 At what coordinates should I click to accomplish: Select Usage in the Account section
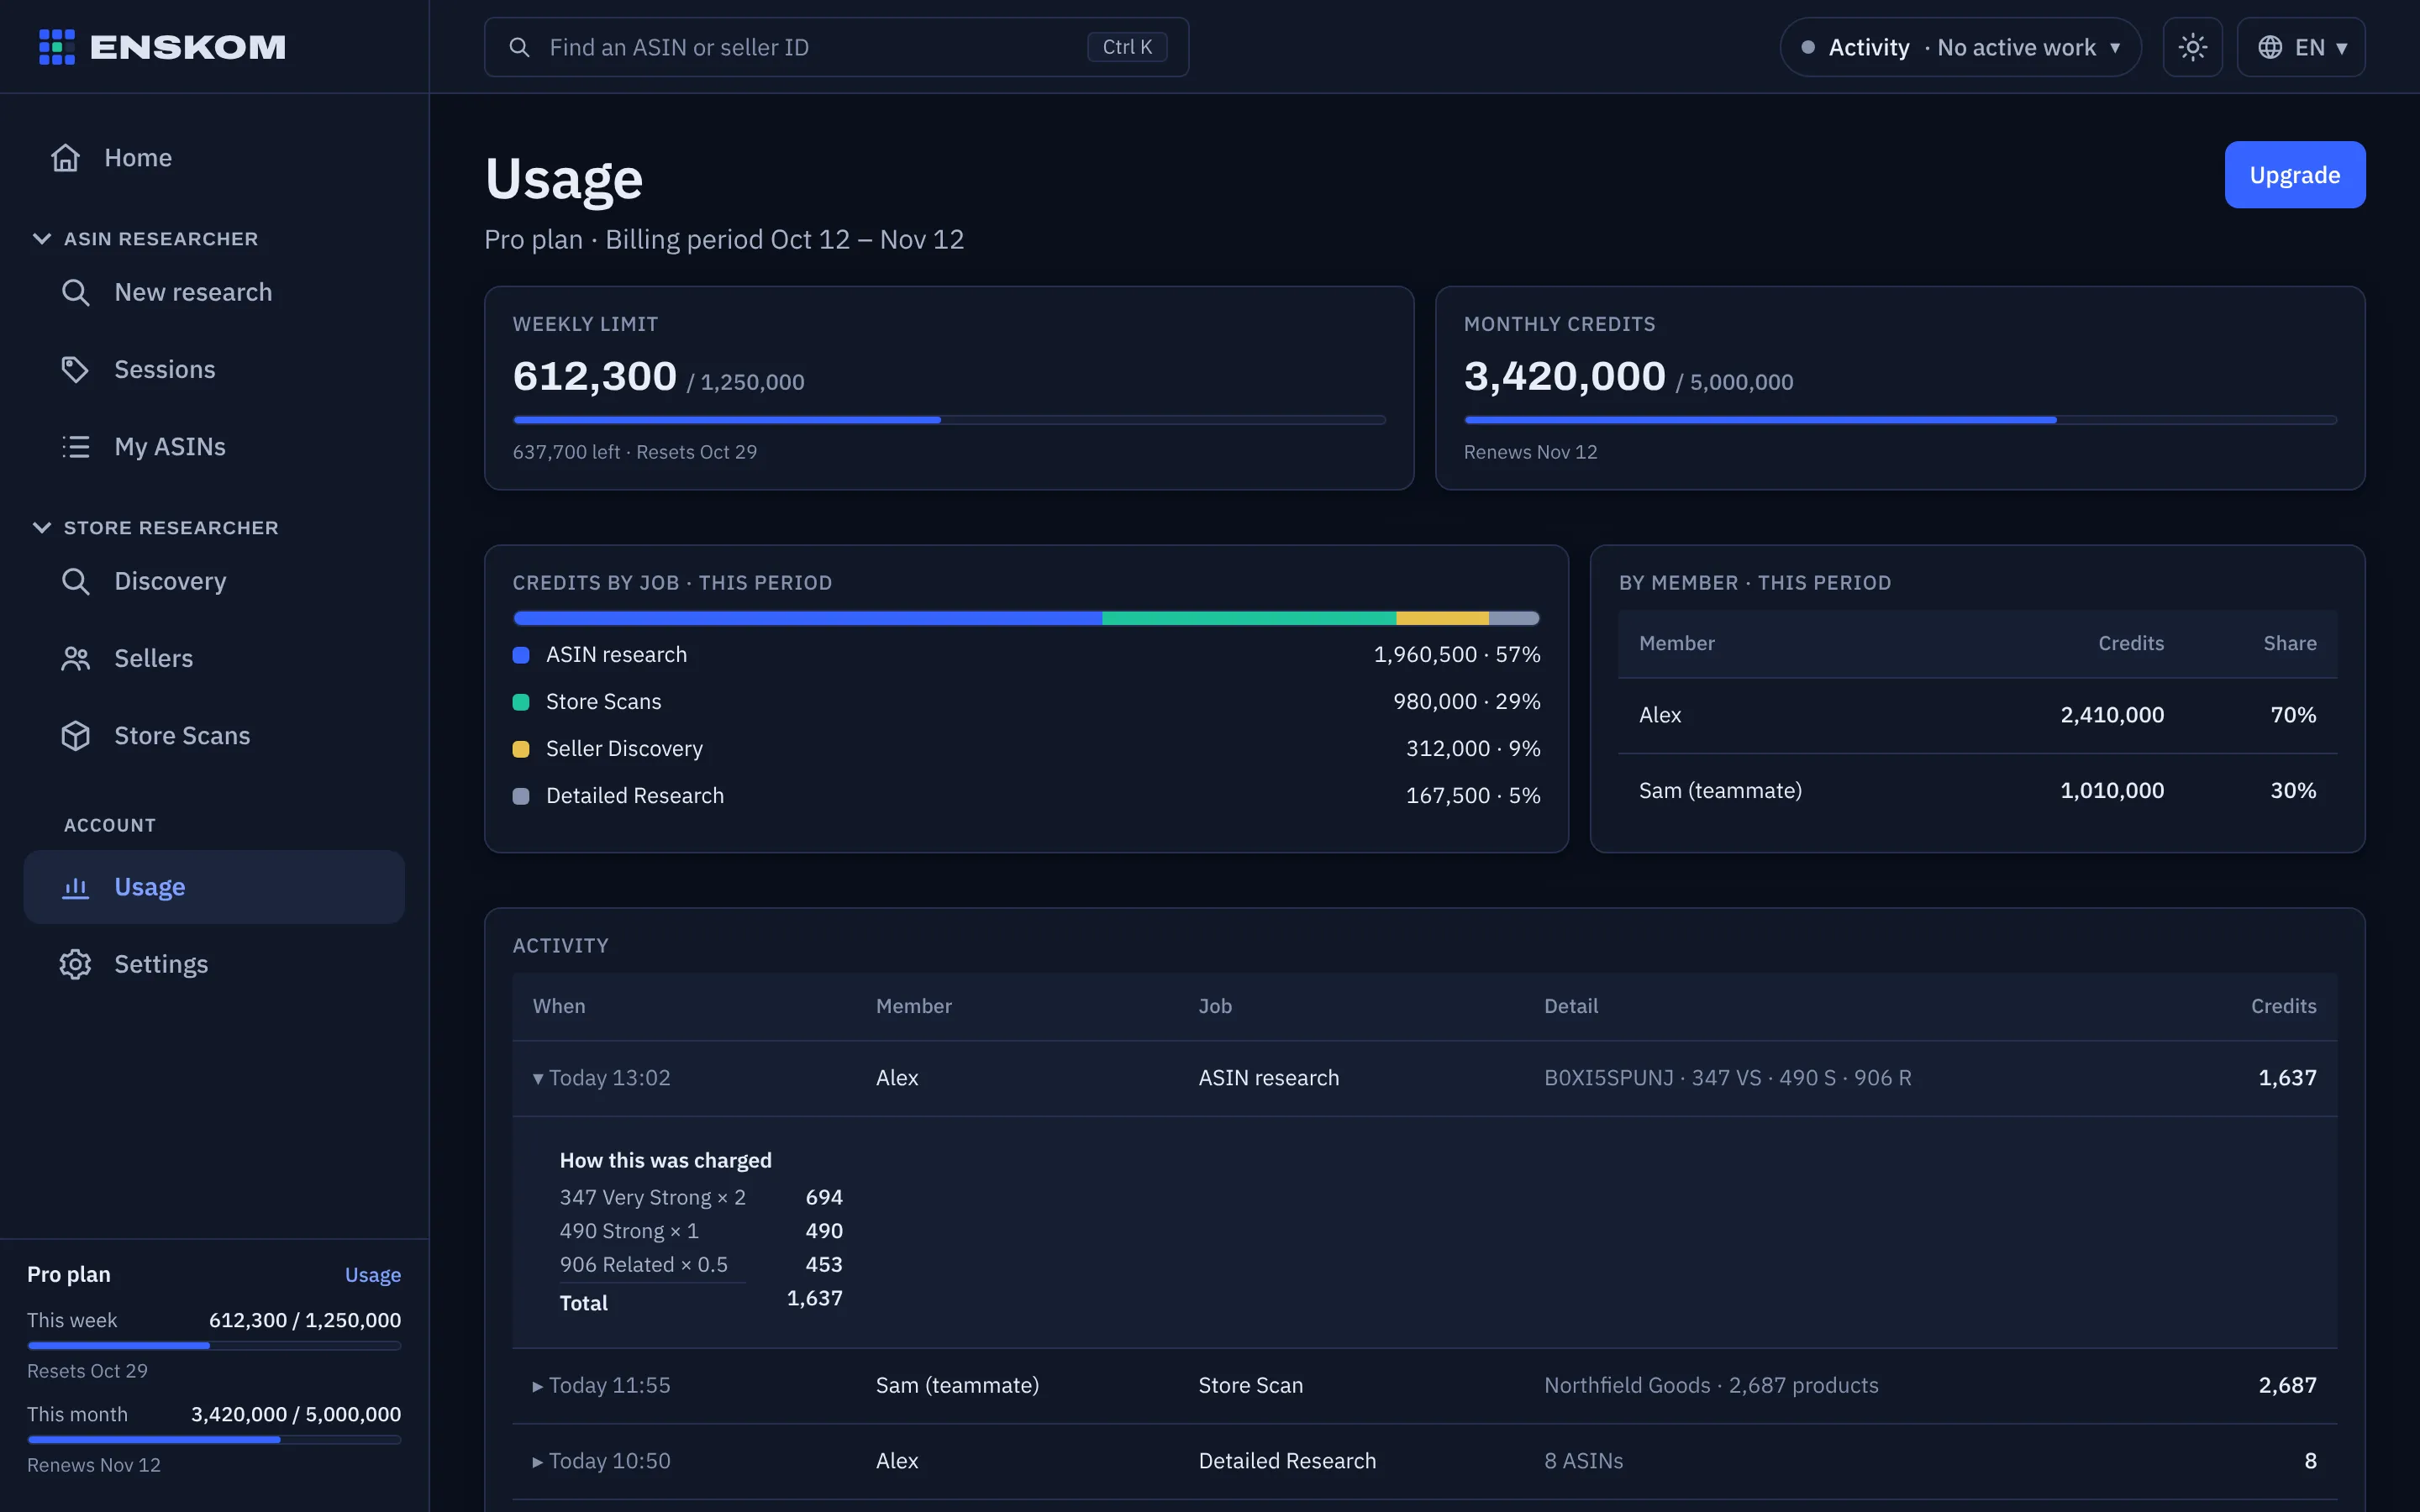click(214, 887)
